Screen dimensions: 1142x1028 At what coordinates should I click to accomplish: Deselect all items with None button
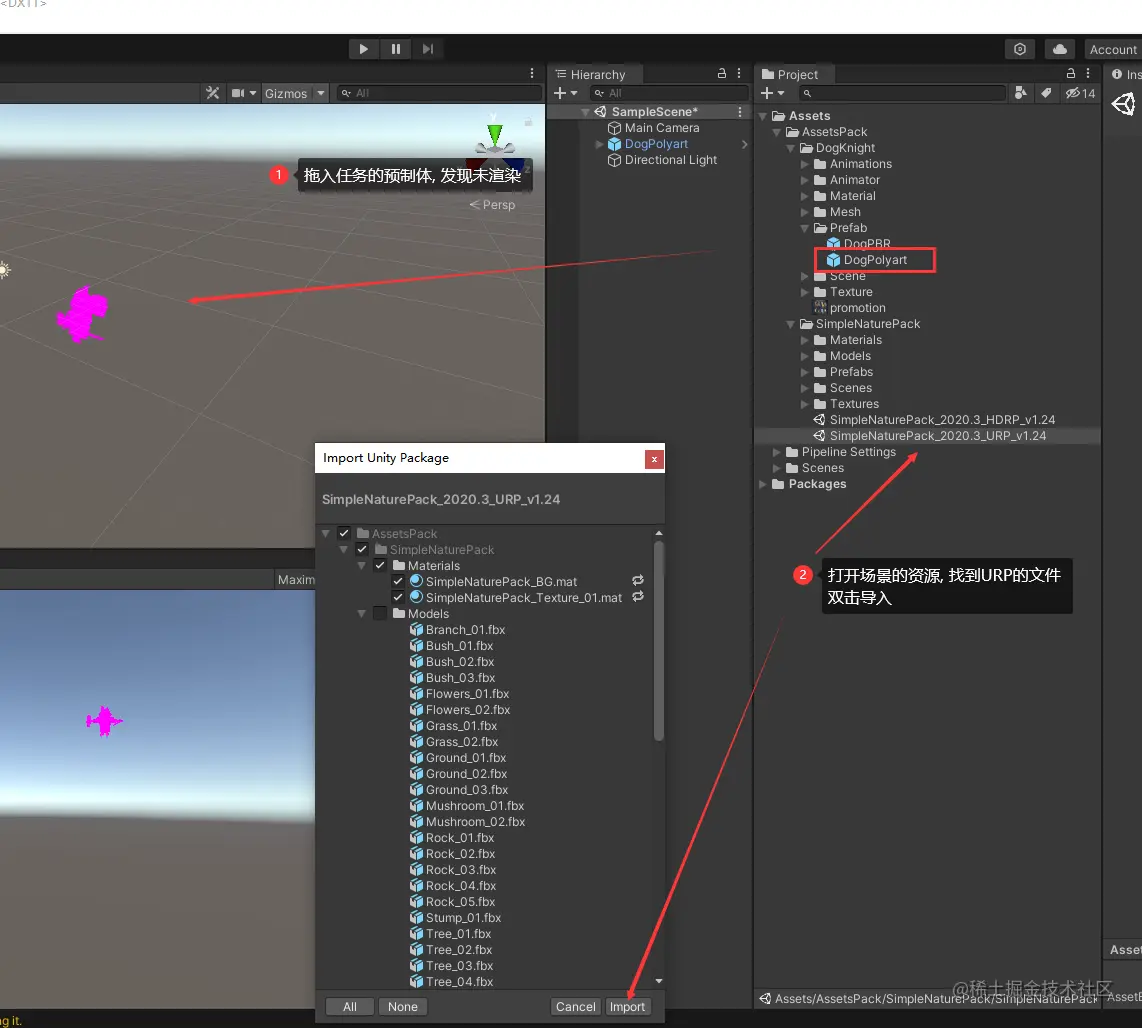403,1007
